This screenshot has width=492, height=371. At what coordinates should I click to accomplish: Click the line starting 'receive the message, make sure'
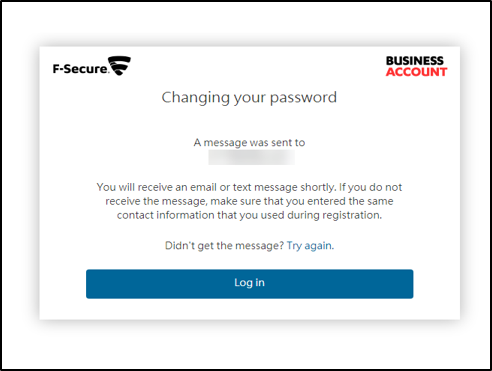click(249, 201)
